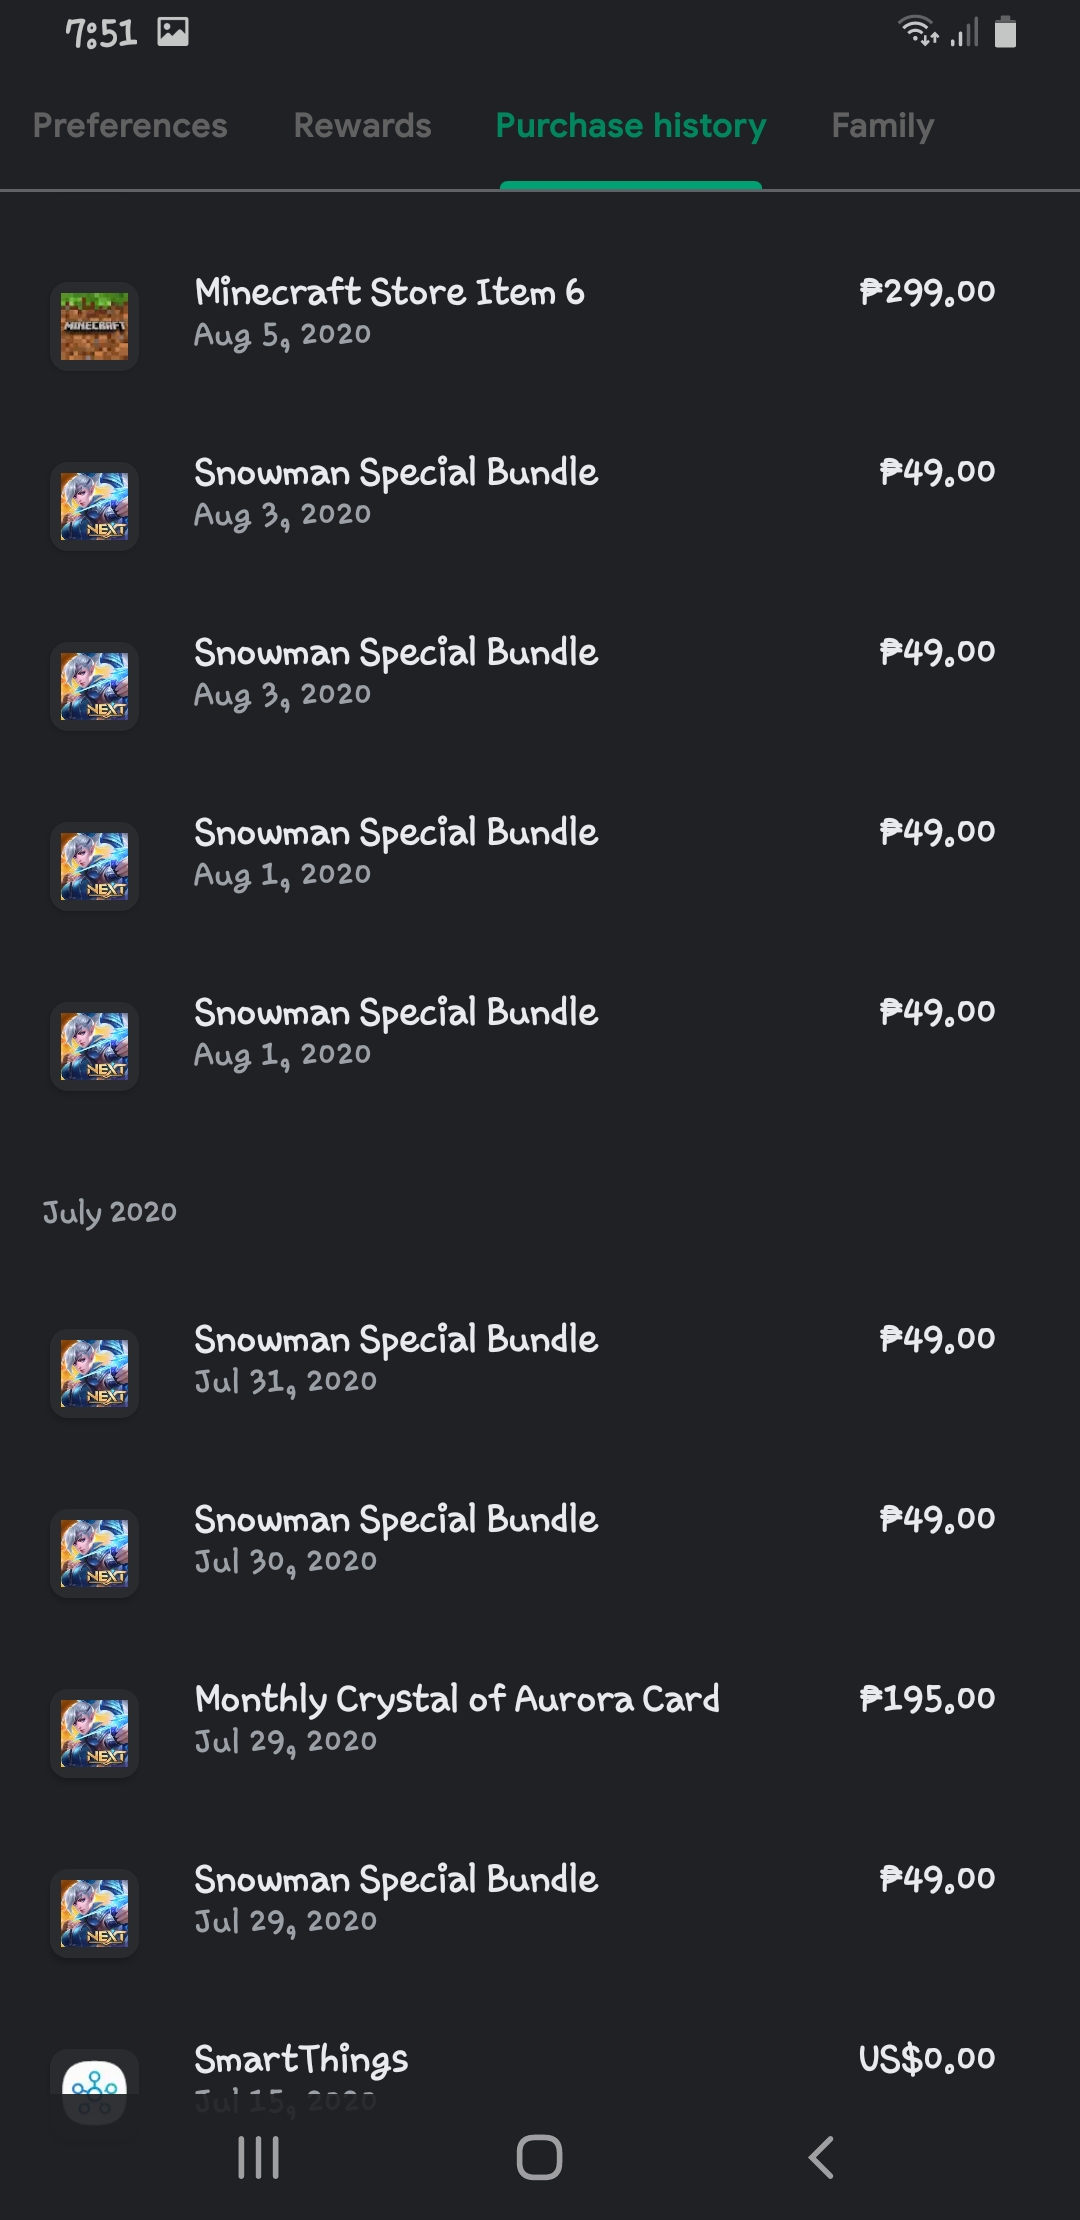
Task: Tap the gallery notification icon in the status bar
Action: (173, 32)
